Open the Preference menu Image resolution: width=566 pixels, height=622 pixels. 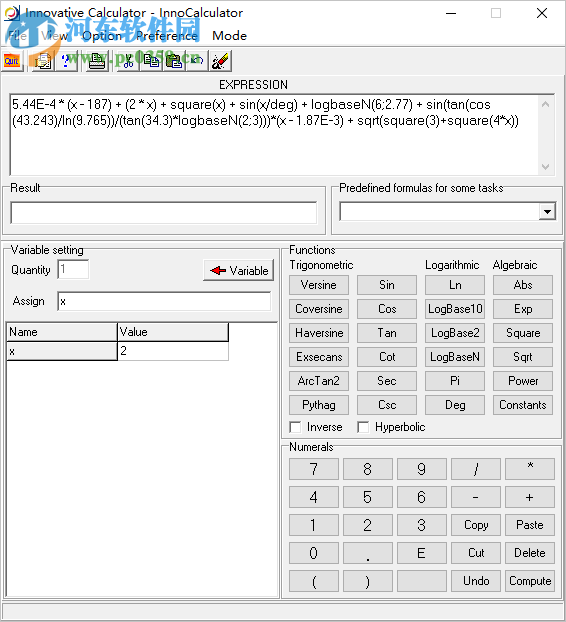click(x=167, y=36)
